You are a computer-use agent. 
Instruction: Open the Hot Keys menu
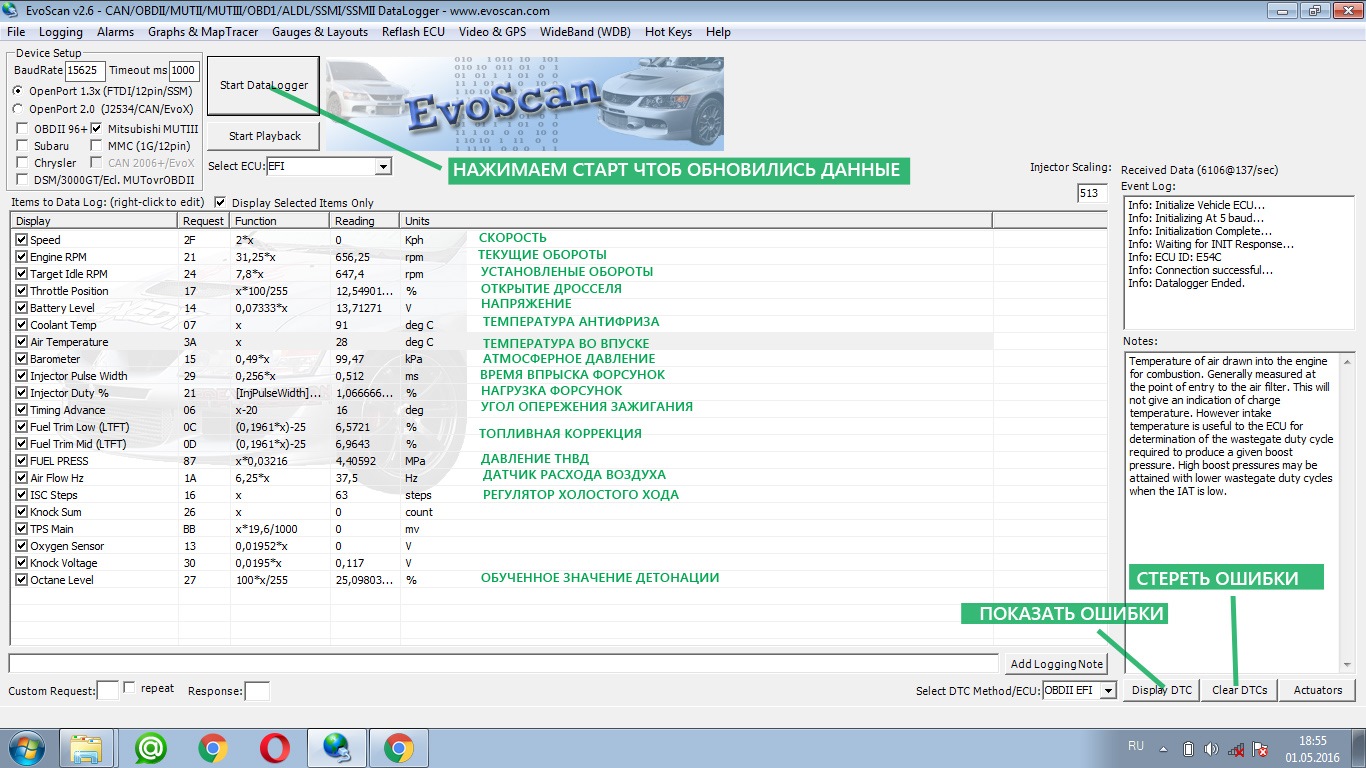668,32
